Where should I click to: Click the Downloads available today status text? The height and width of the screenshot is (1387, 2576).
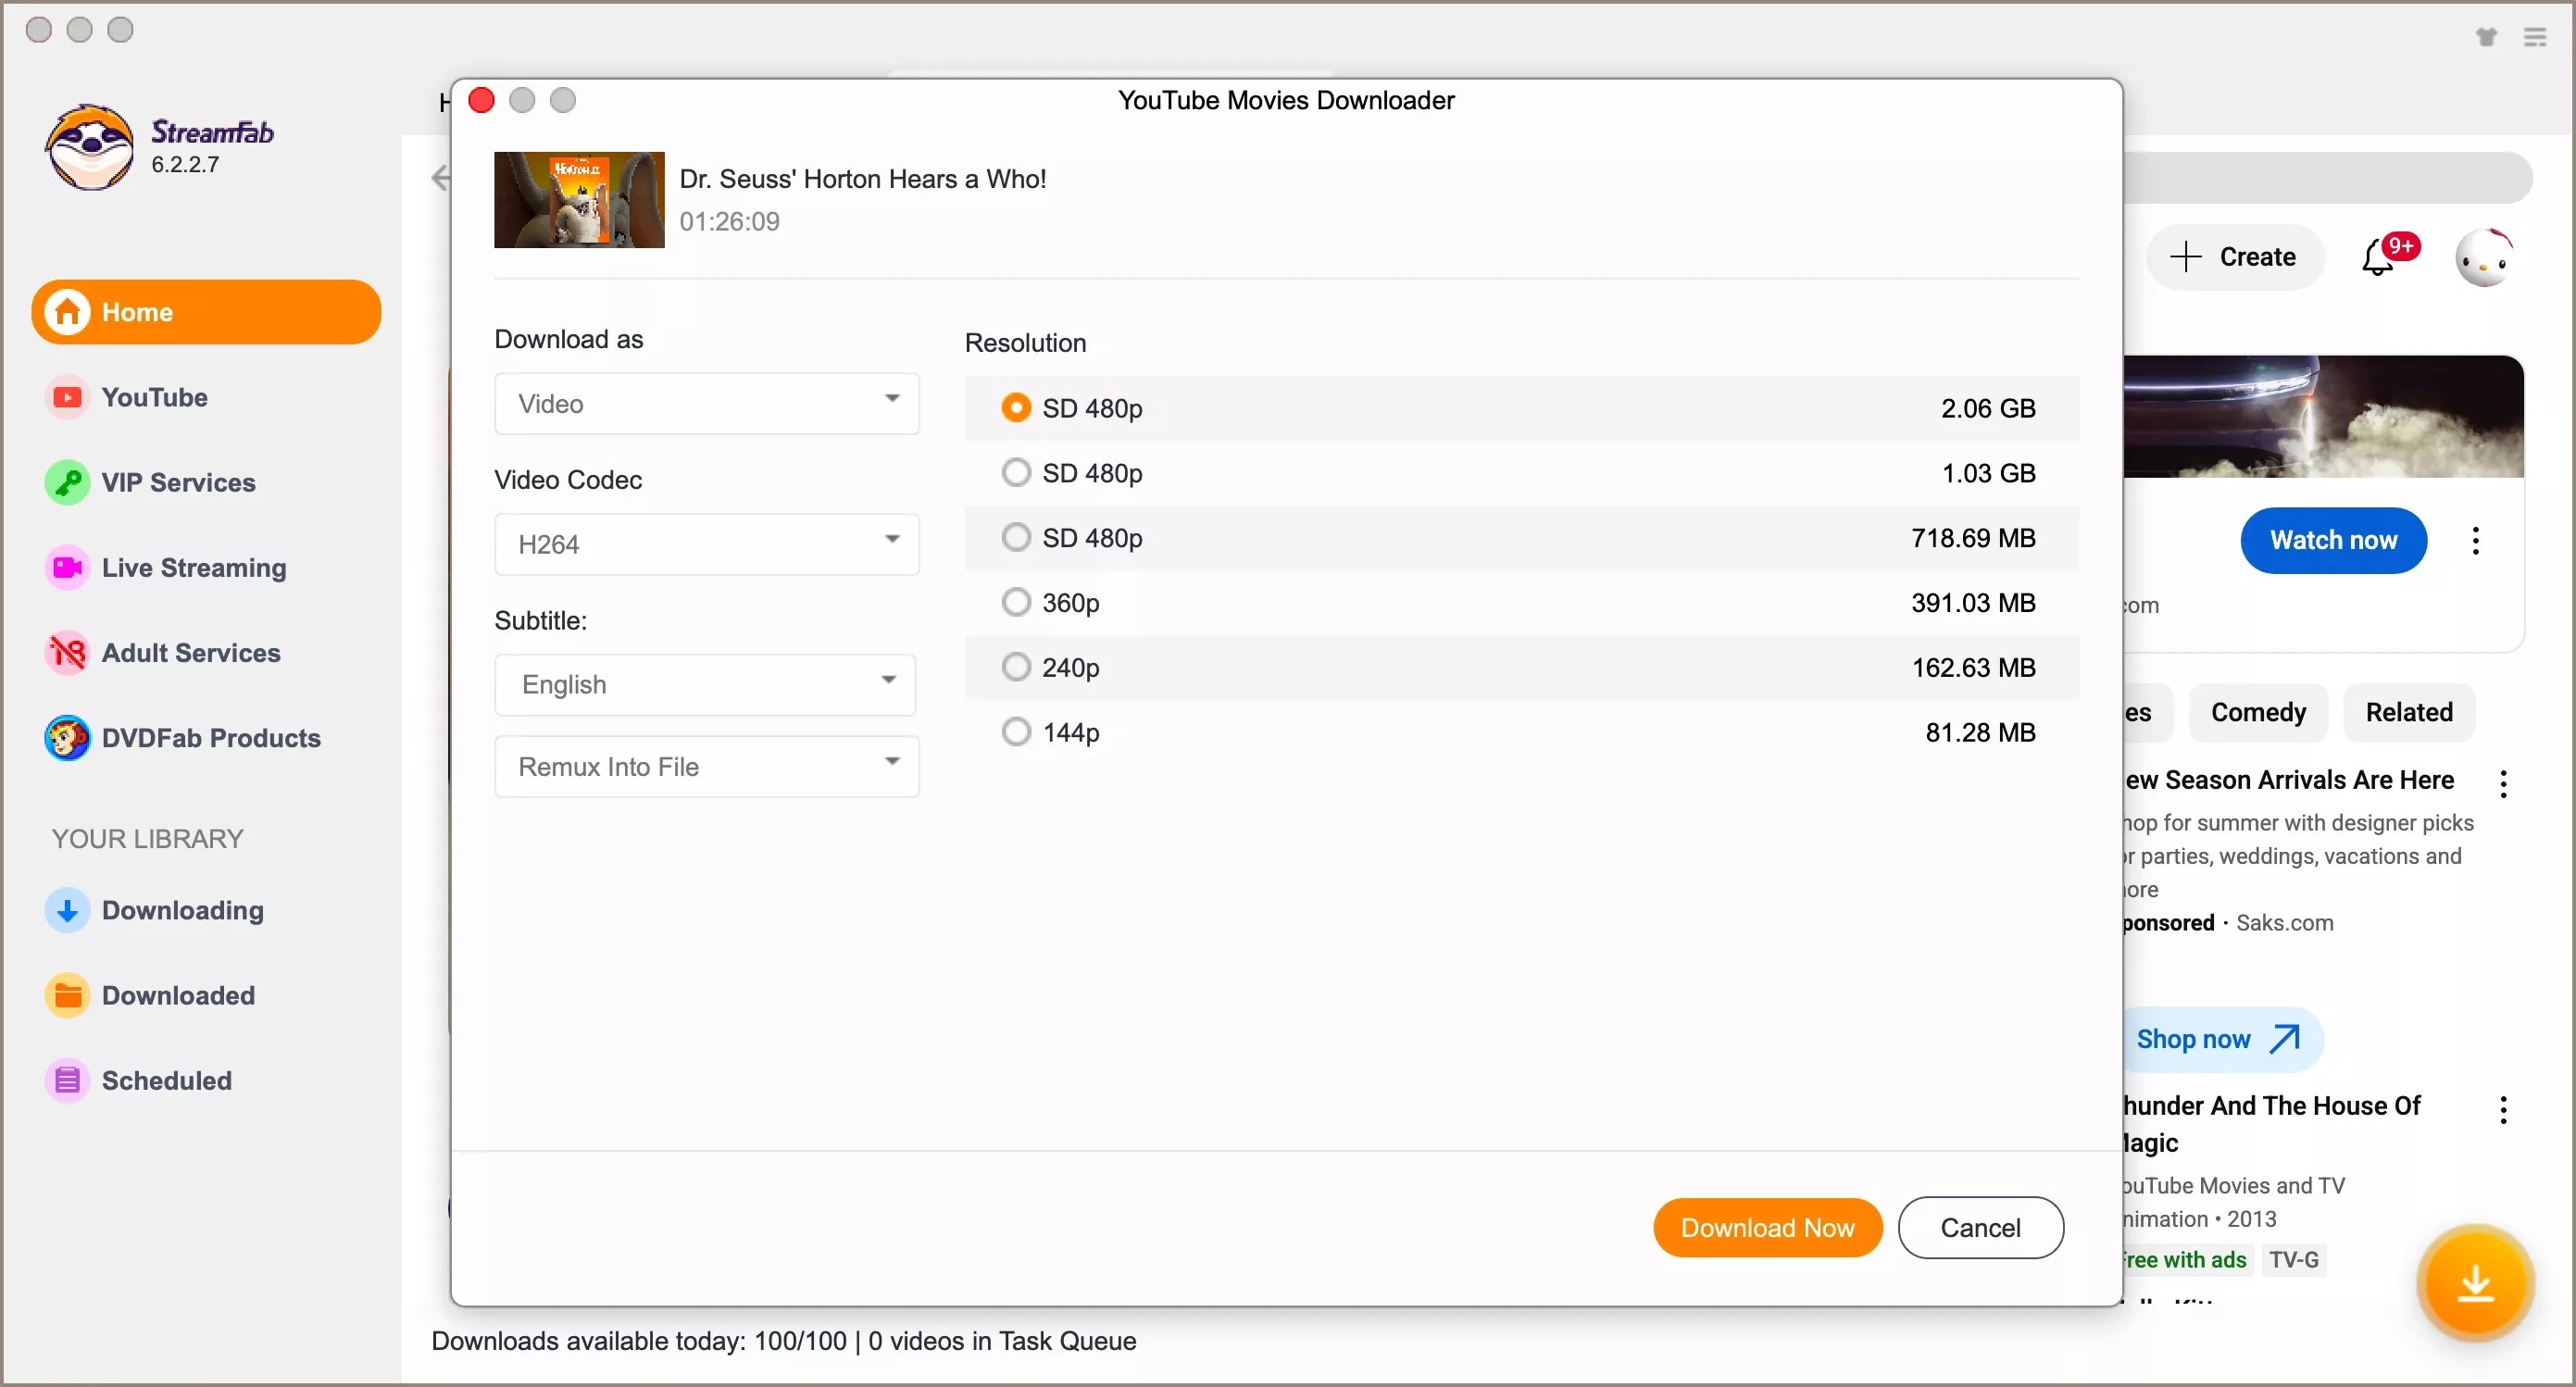[783, 1340]
